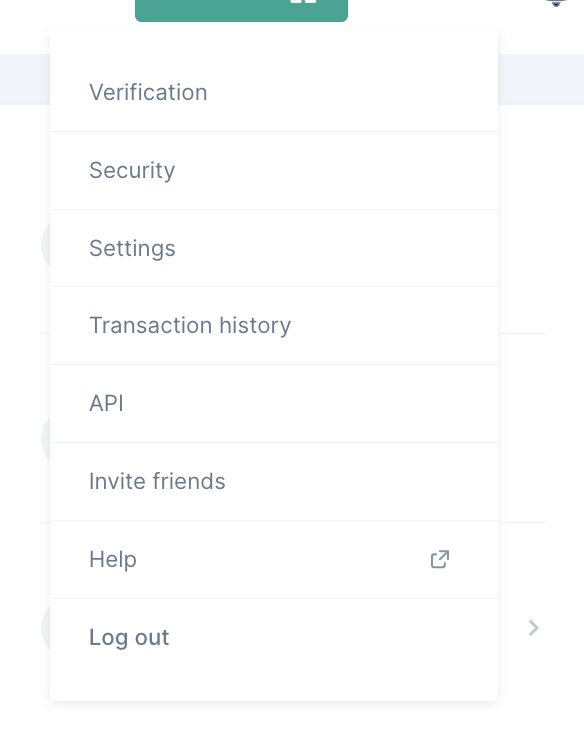Open the Help link

point(274,559)
